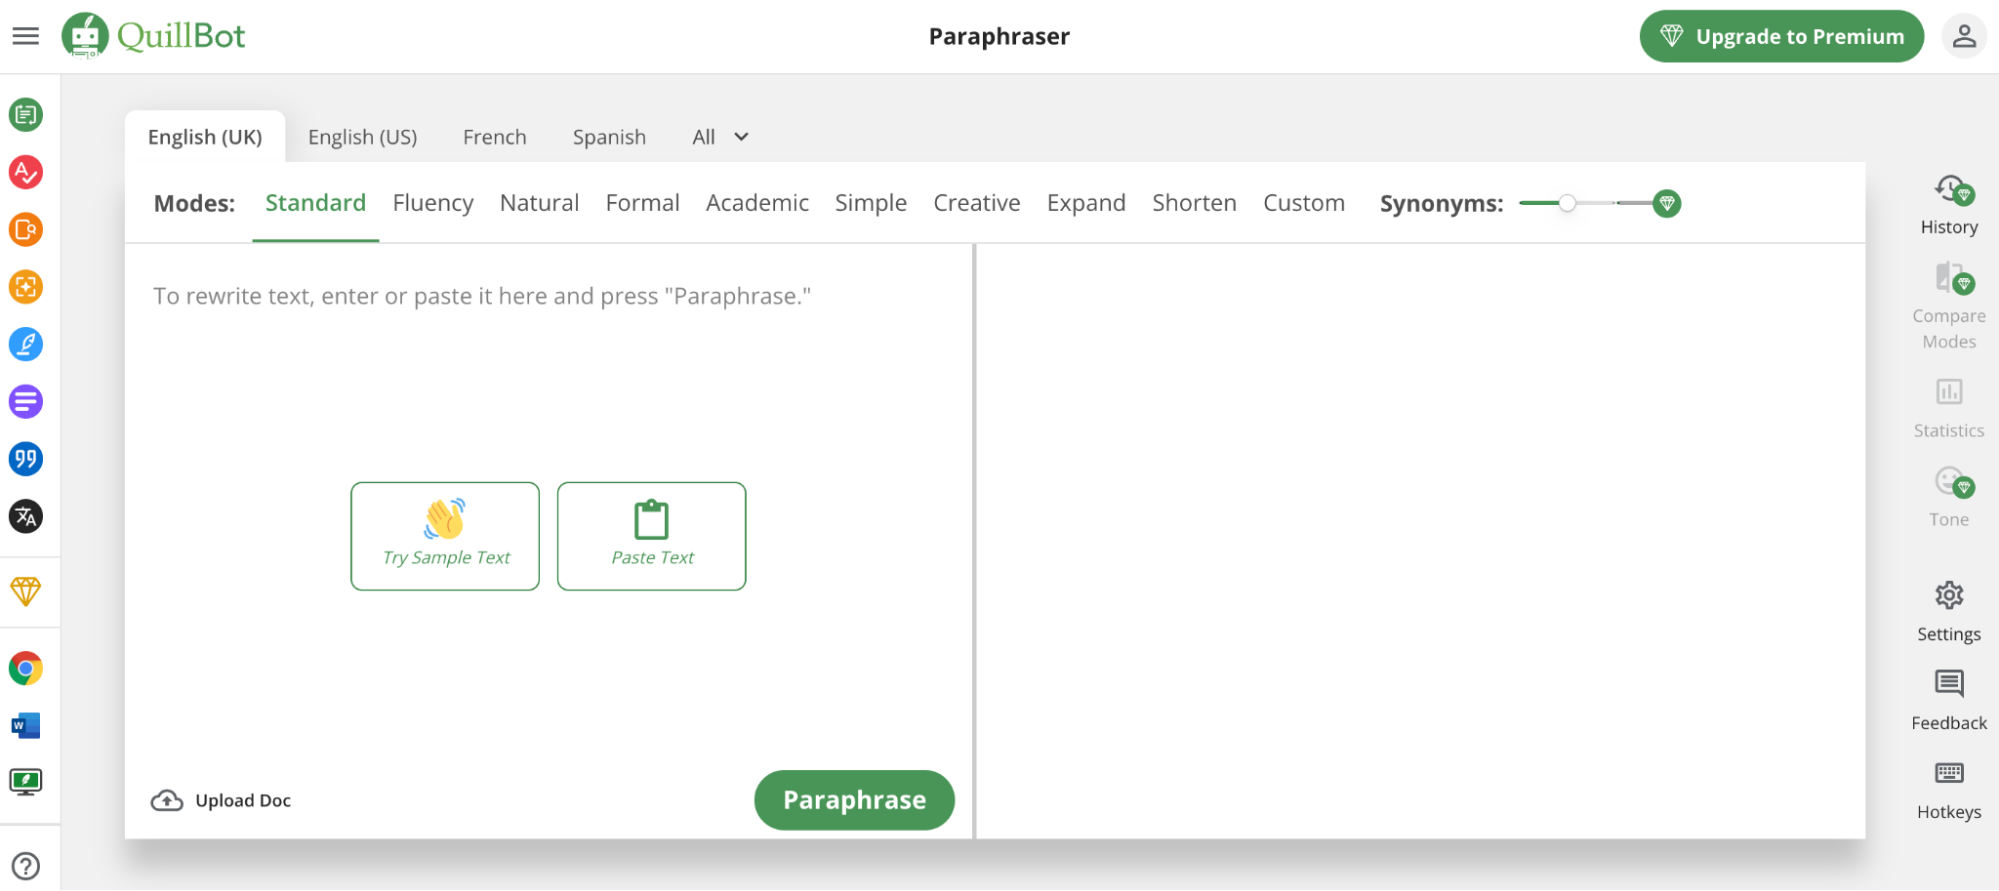Click the Paste Text button
Image resolution: width=1999 pixels, height=891 pixels.
651,536
